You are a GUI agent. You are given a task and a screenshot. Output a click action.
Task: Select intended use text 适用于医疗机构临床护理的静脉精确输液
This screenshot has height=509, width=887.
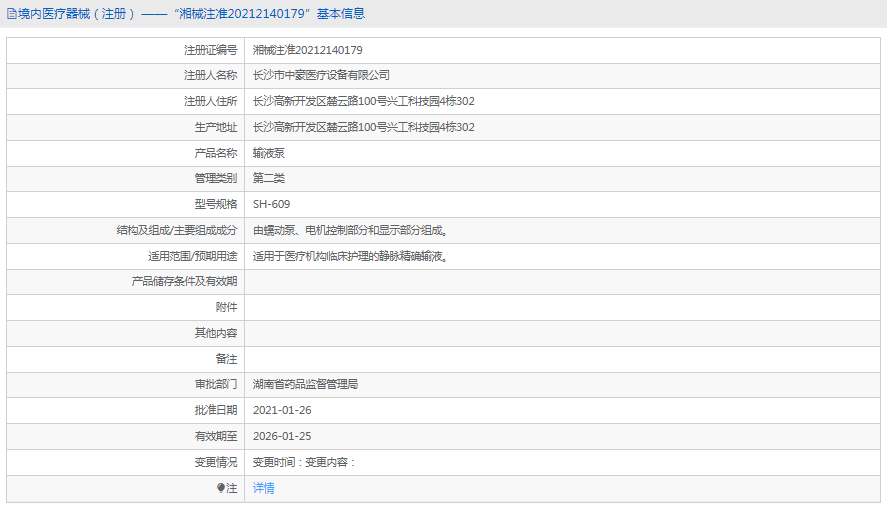coord(350,256)
